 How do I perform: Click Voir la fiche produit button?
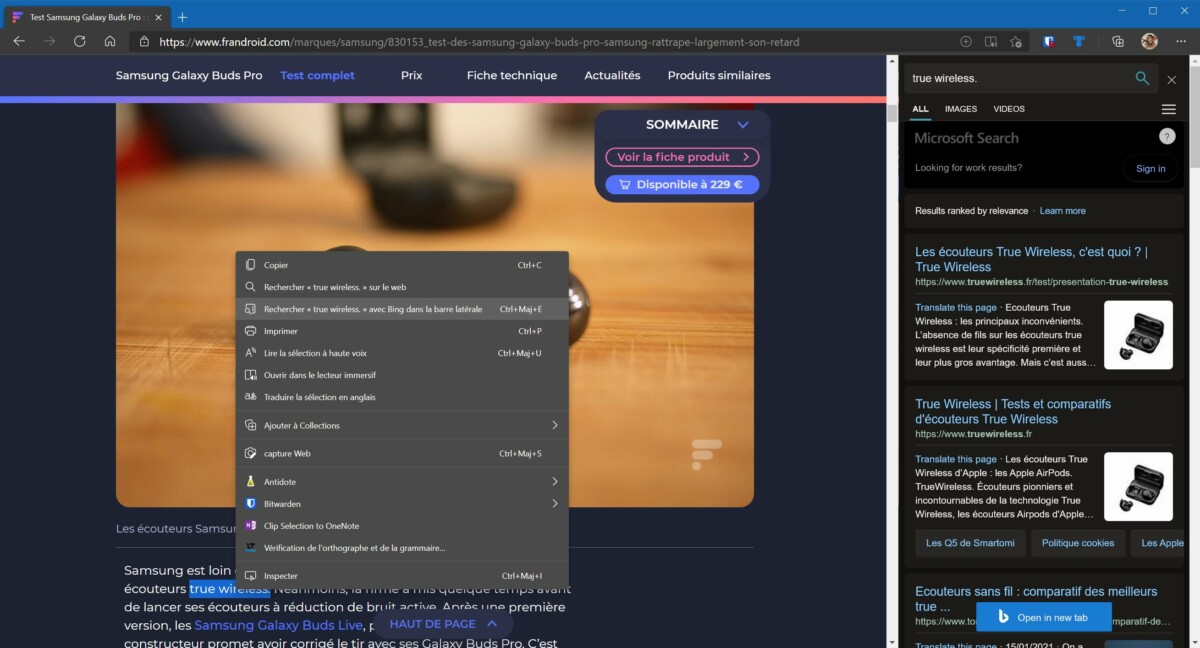pyautogui.click(x=682, y=157)
